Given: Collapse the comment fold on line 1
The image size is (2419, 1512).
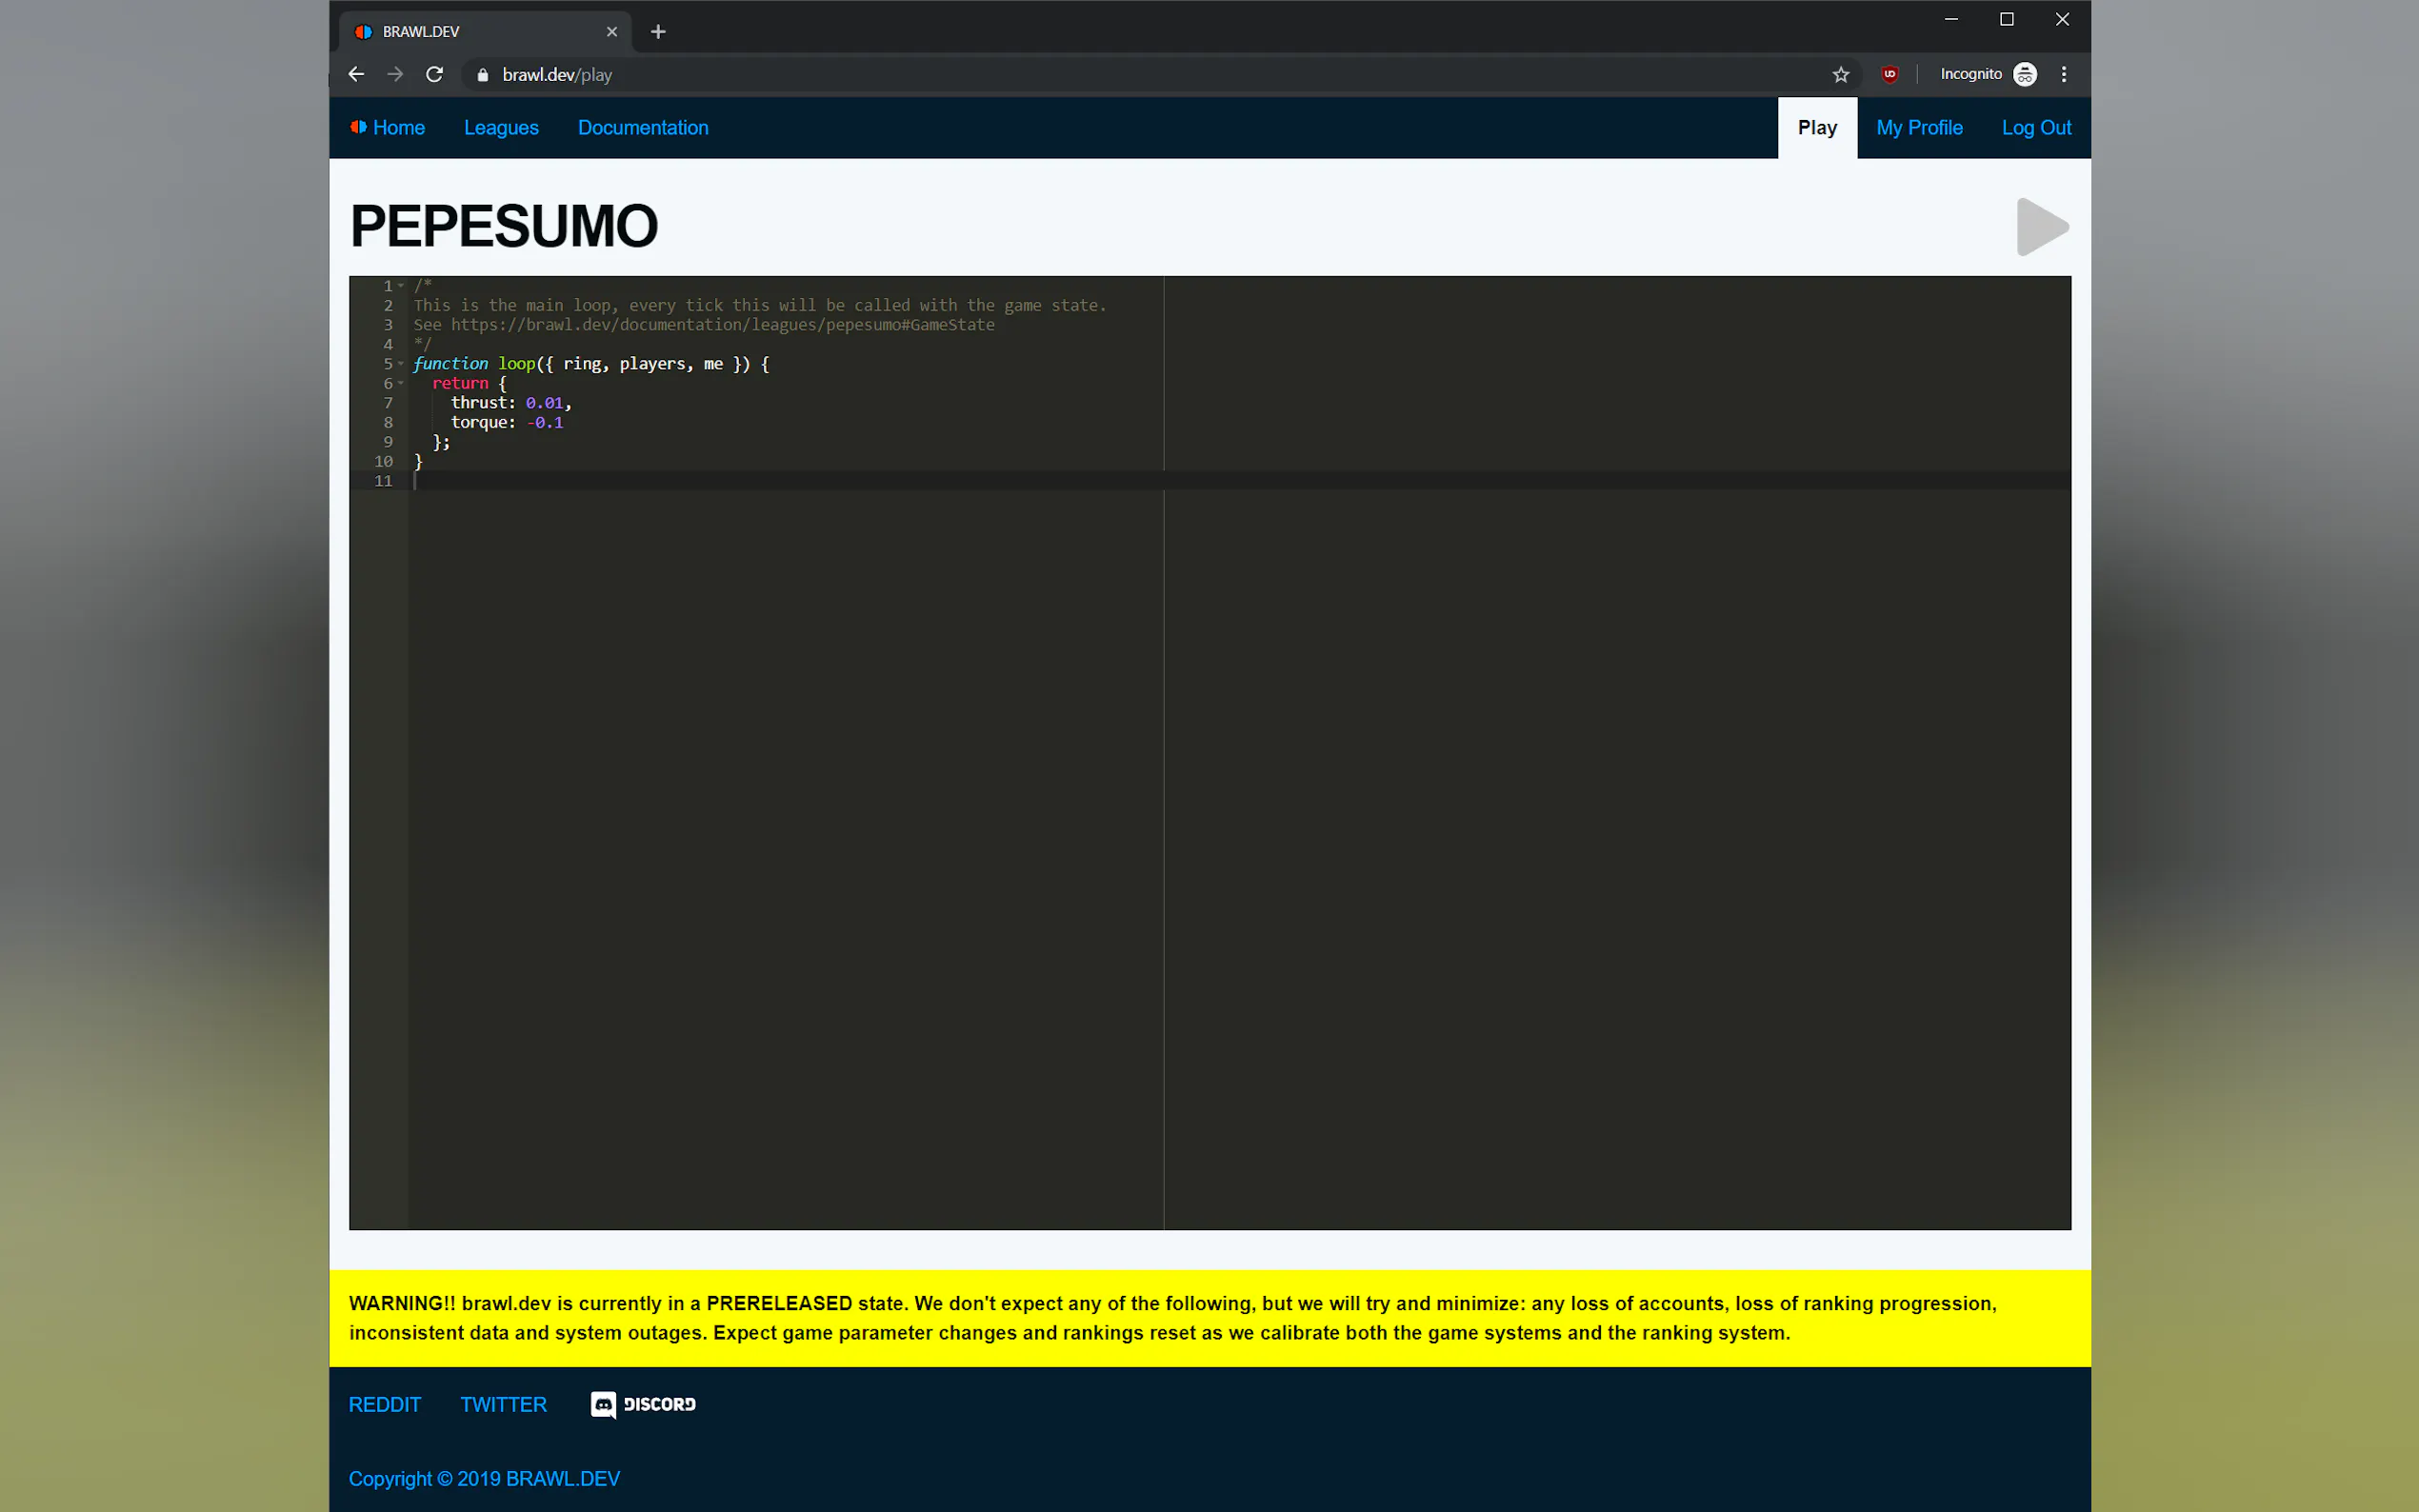Looking at the screenshot, I should 401,286.
